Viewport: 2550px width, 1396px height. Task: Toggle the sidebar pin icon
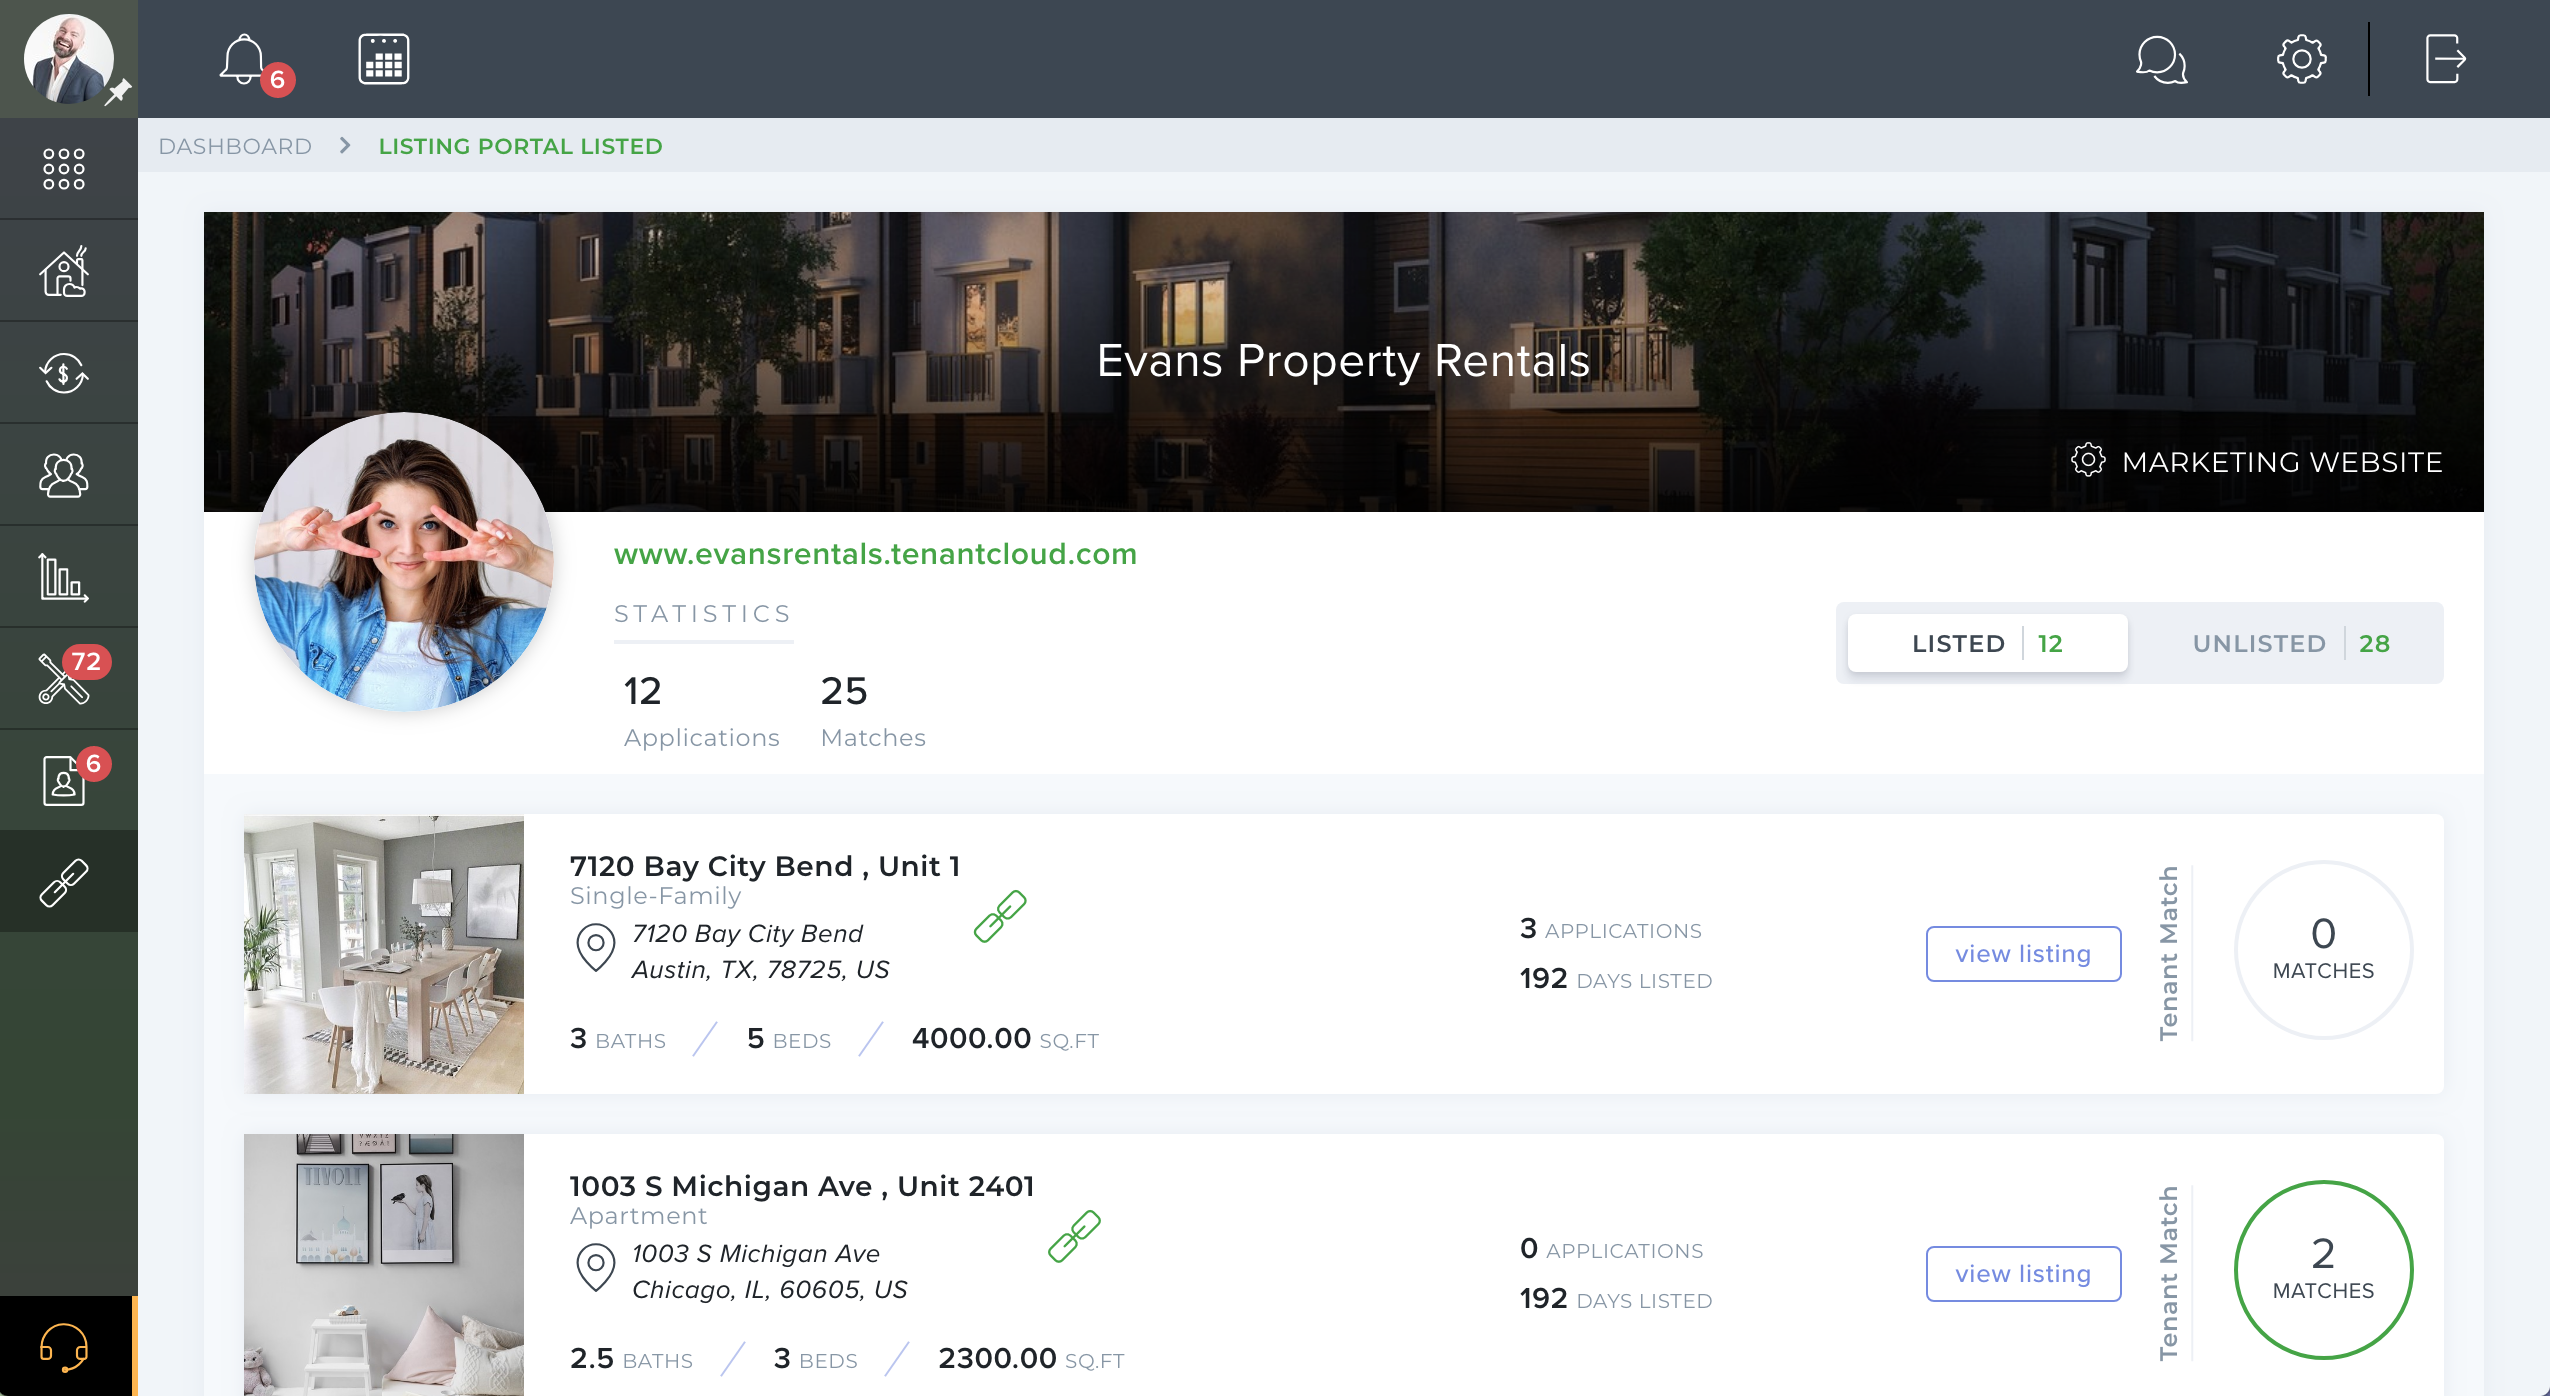tap(119, 91)
